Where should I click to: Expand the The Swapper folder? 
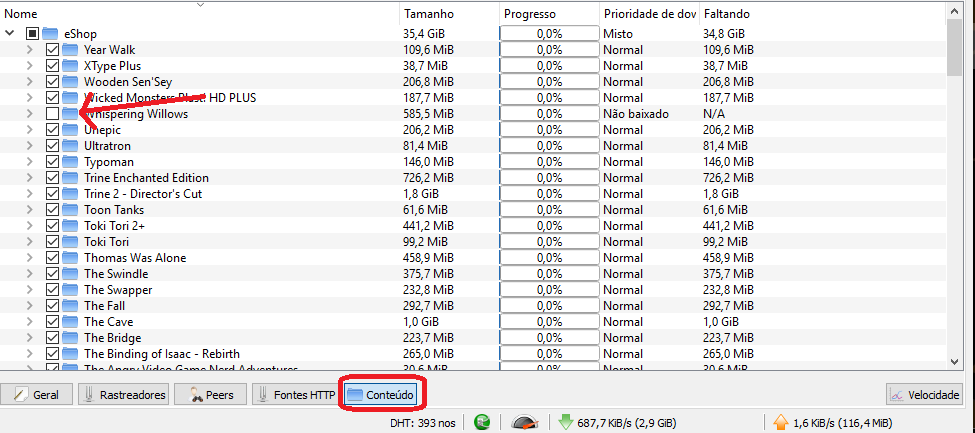coord(29,290)
